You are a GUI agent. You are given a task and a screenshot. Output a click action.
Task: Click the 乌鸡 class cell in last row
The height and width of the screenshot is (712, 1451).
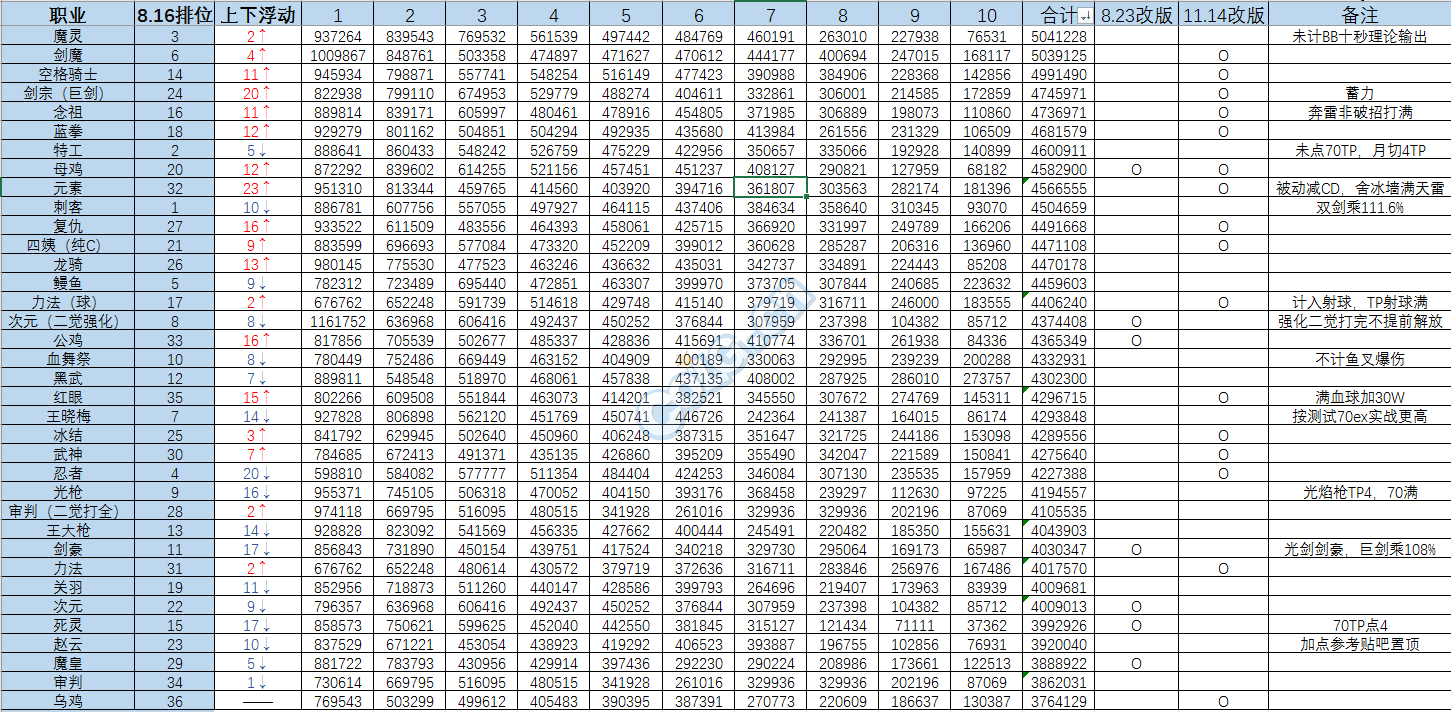point(67,702)
